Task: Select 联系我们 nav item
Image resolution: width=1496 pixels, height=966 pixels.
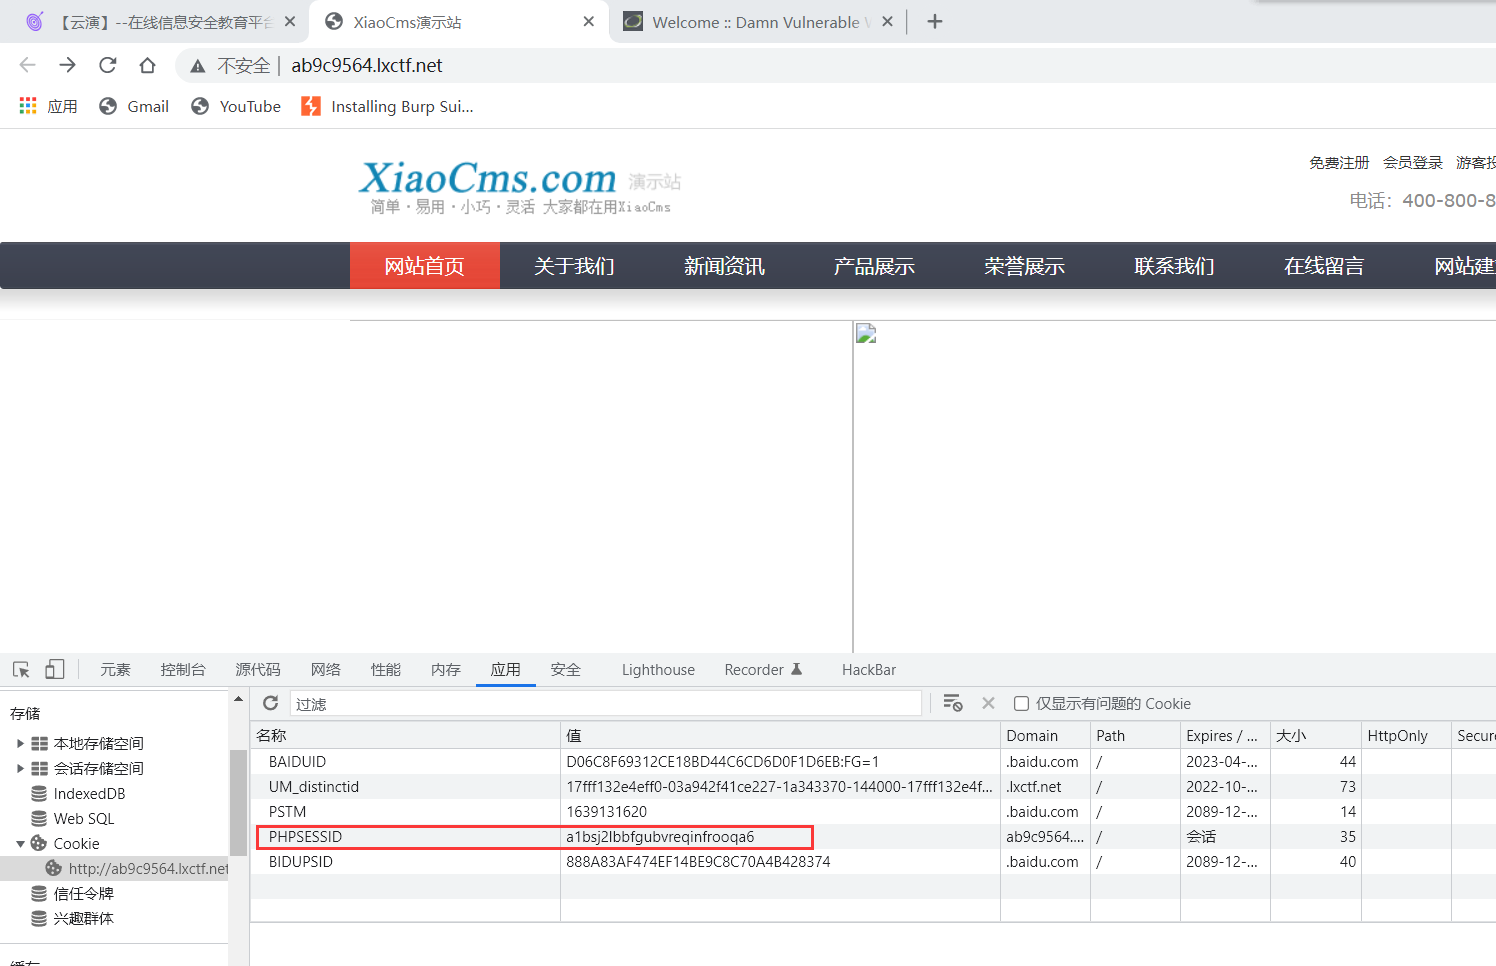Action: [x=1175, y=266]
